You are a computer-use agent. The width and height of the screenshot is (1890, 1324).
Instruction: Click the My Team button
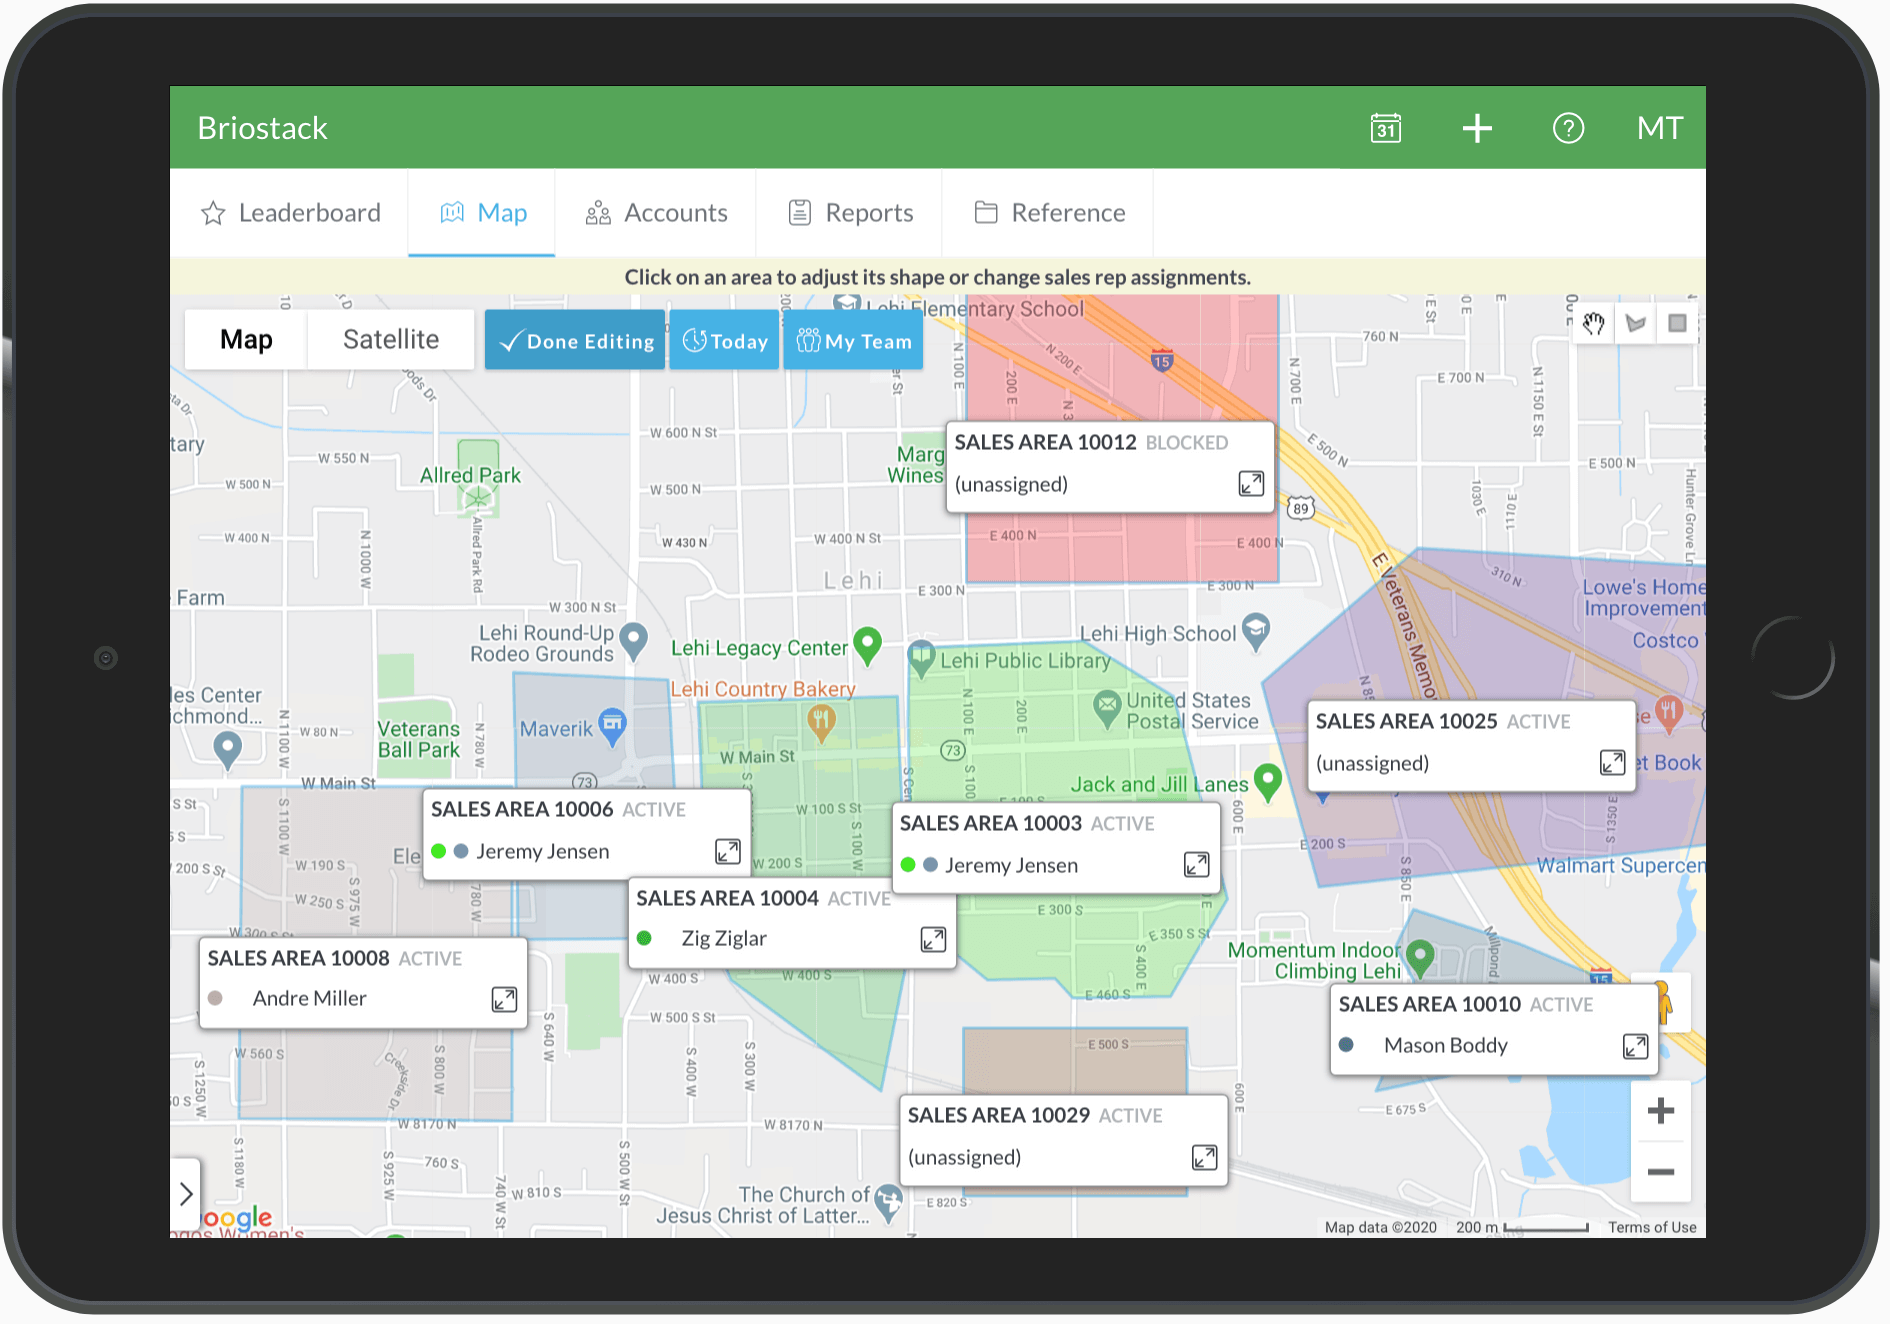(853, 341)
